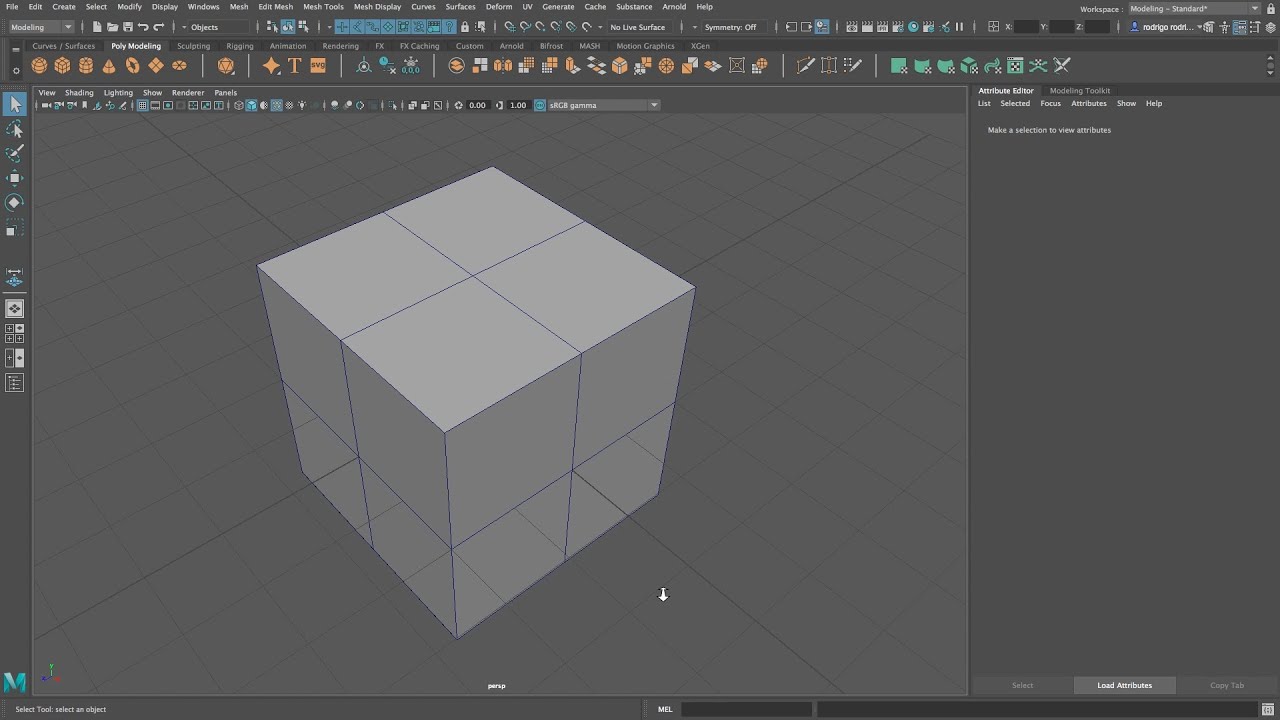Switch to the Rigging shelf tab
The height and width of the screenshot is (720, 1280).
click(240, 46)
